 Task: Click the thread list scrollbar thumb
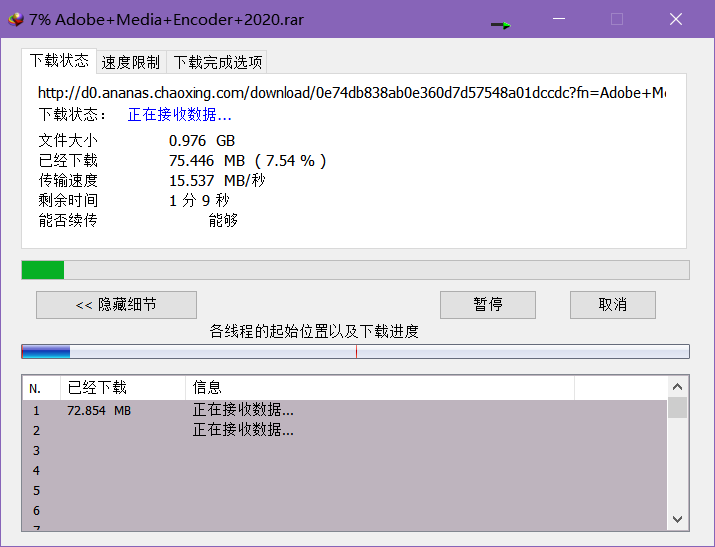click(678, 408)
